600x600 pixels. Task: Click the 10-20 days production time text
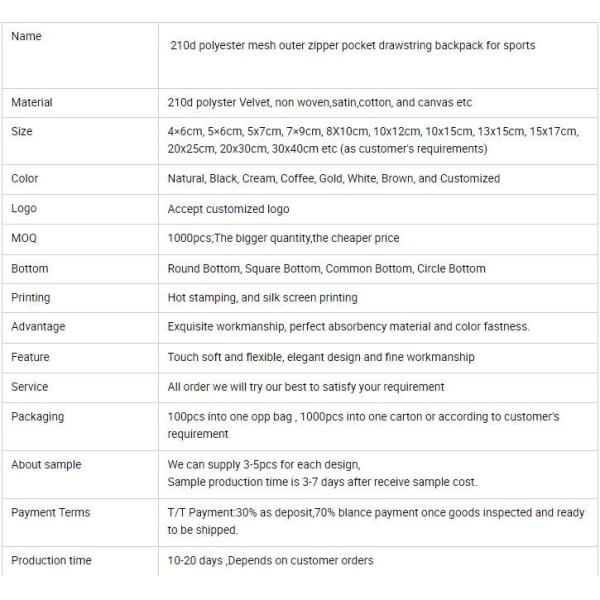tap(270, 561)
